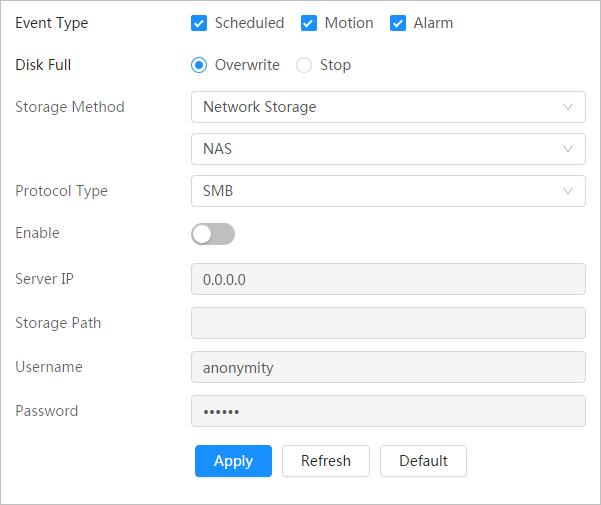Select Stop for Disk Full
Viewport: 601px width, 505px height.
click(x=304, y=65)
